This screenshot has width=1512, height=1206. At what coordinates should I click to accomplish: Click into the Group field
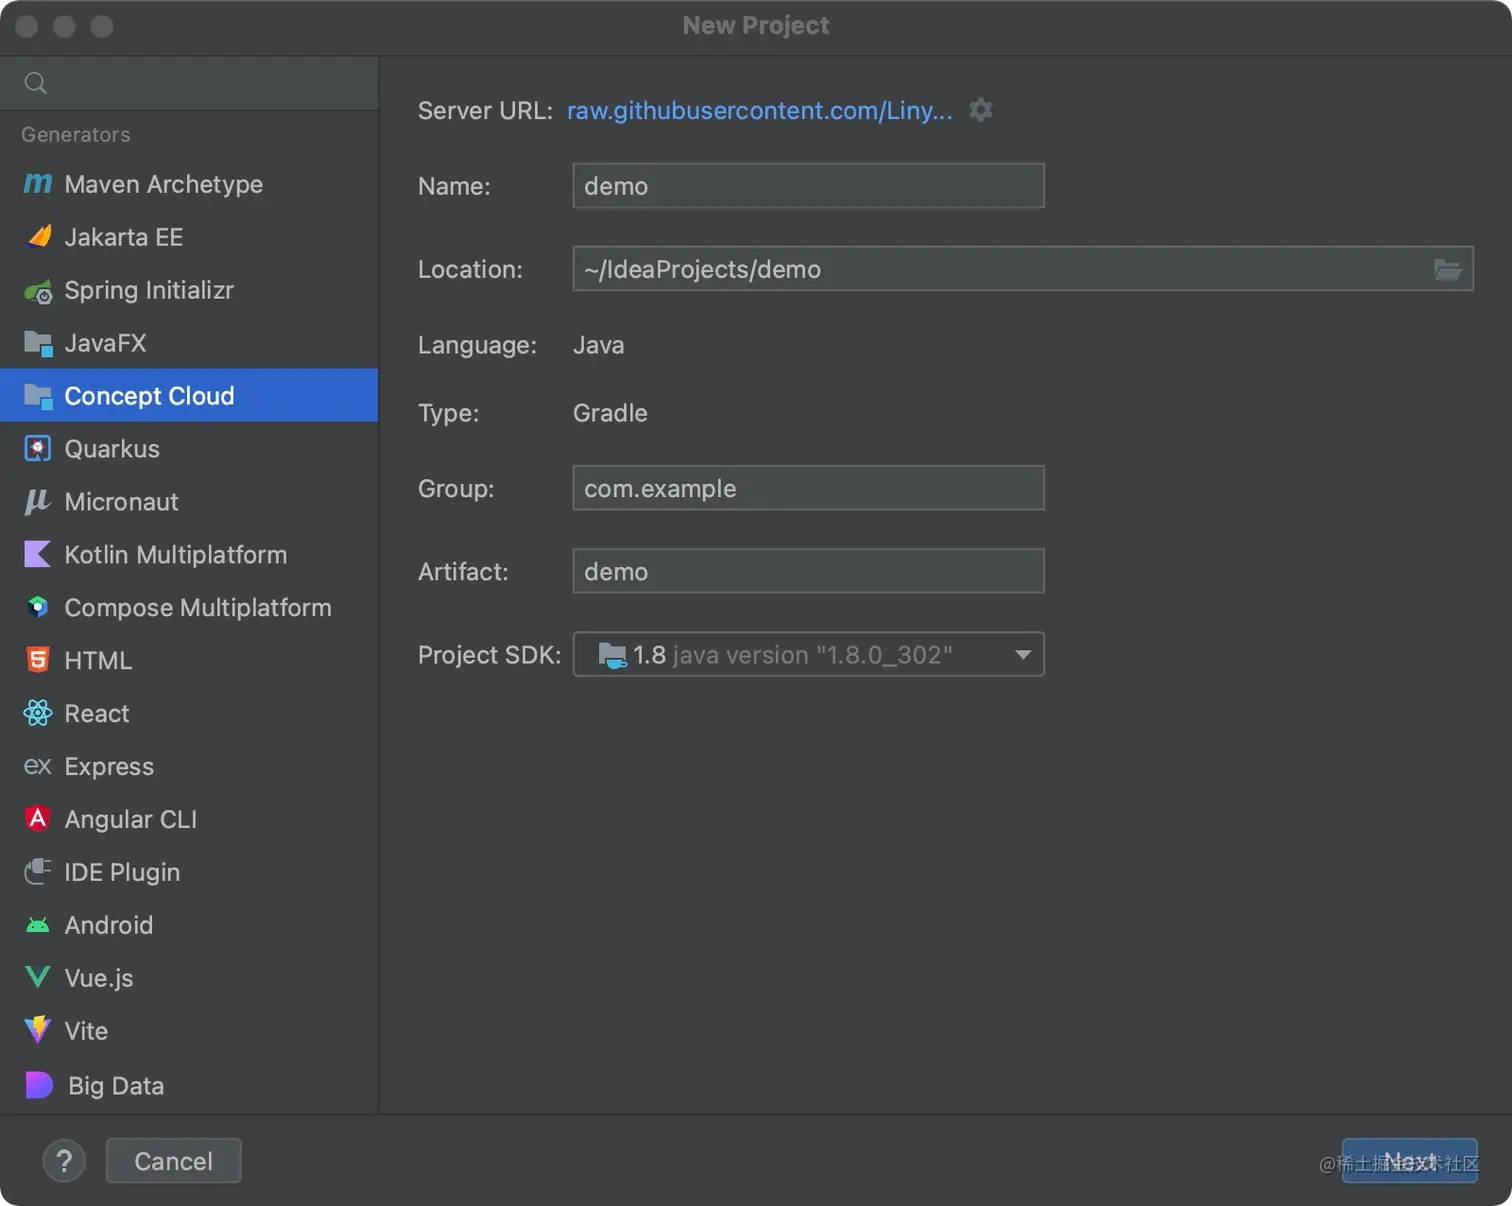[808, 488]
